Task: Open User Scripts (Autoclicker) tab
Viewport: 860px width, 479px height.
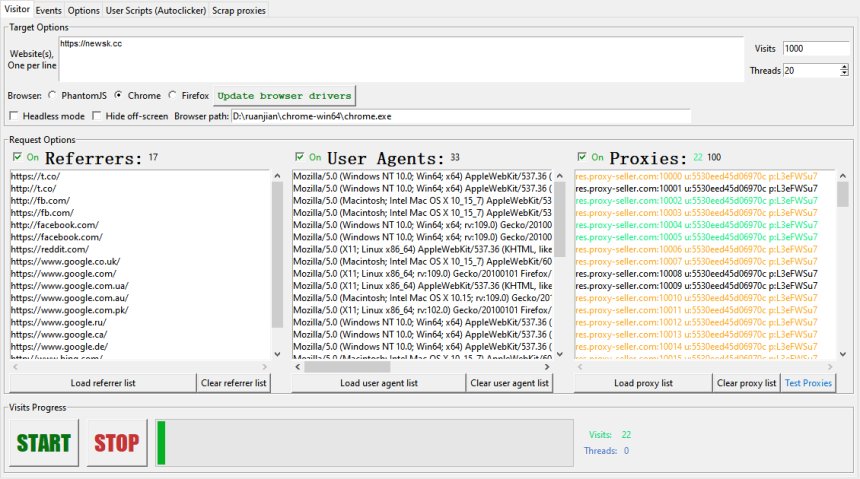Action: pos(155,10)
